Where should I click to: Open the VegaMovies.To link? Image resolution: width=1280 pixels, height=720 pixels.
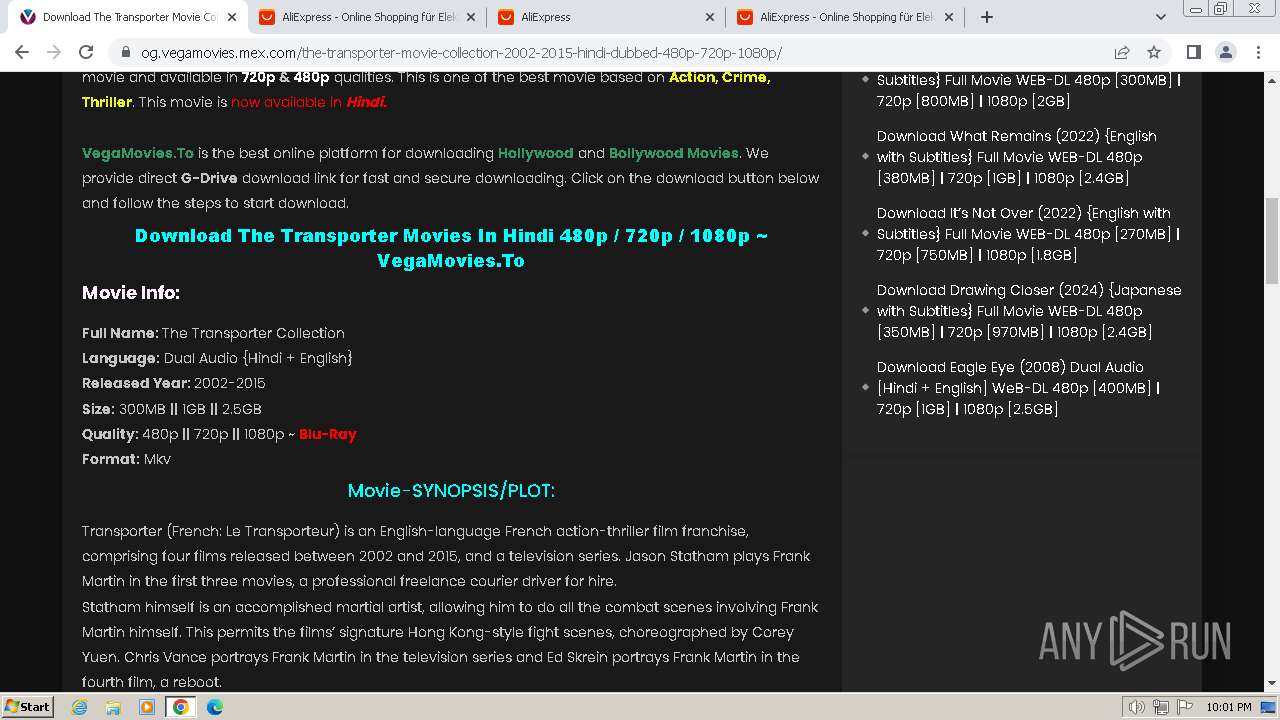[x=138, y=153]
